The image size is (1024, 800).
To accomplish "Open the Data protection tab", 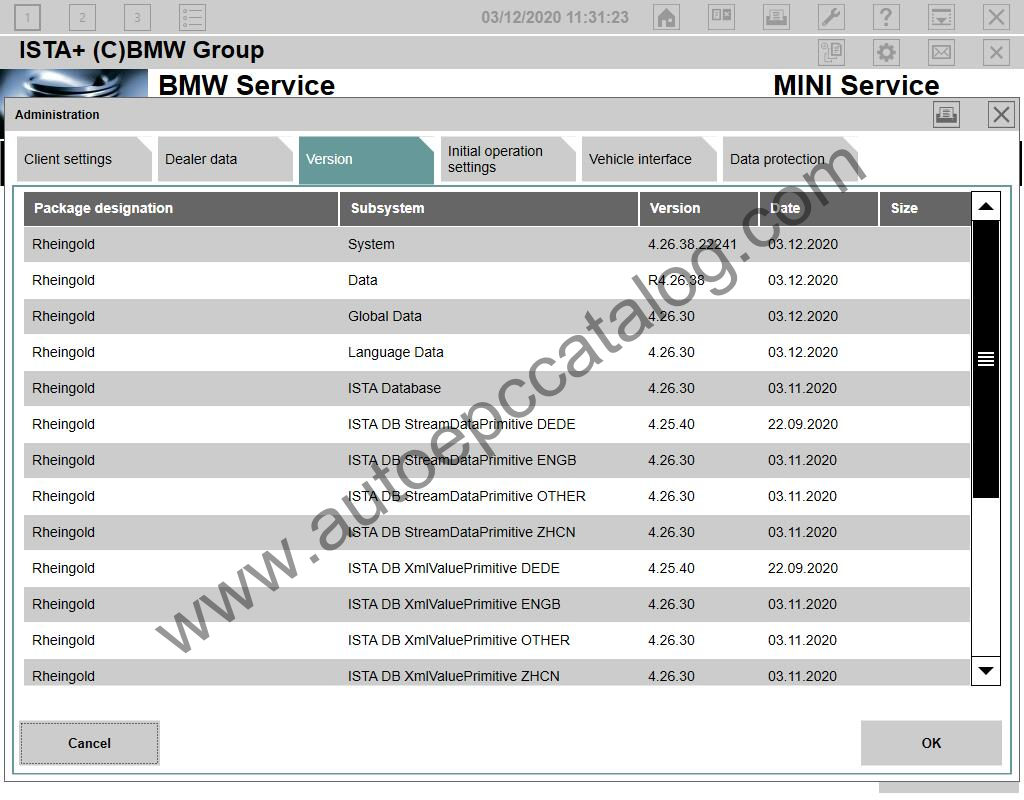I will coord(790,159).
